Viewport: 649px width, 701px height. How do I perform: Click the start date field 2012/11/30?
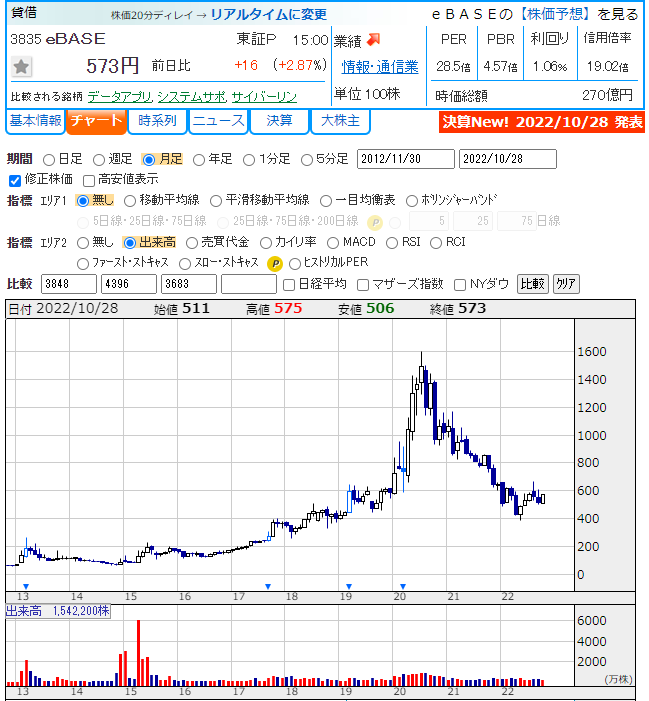(x=405, y=159)
